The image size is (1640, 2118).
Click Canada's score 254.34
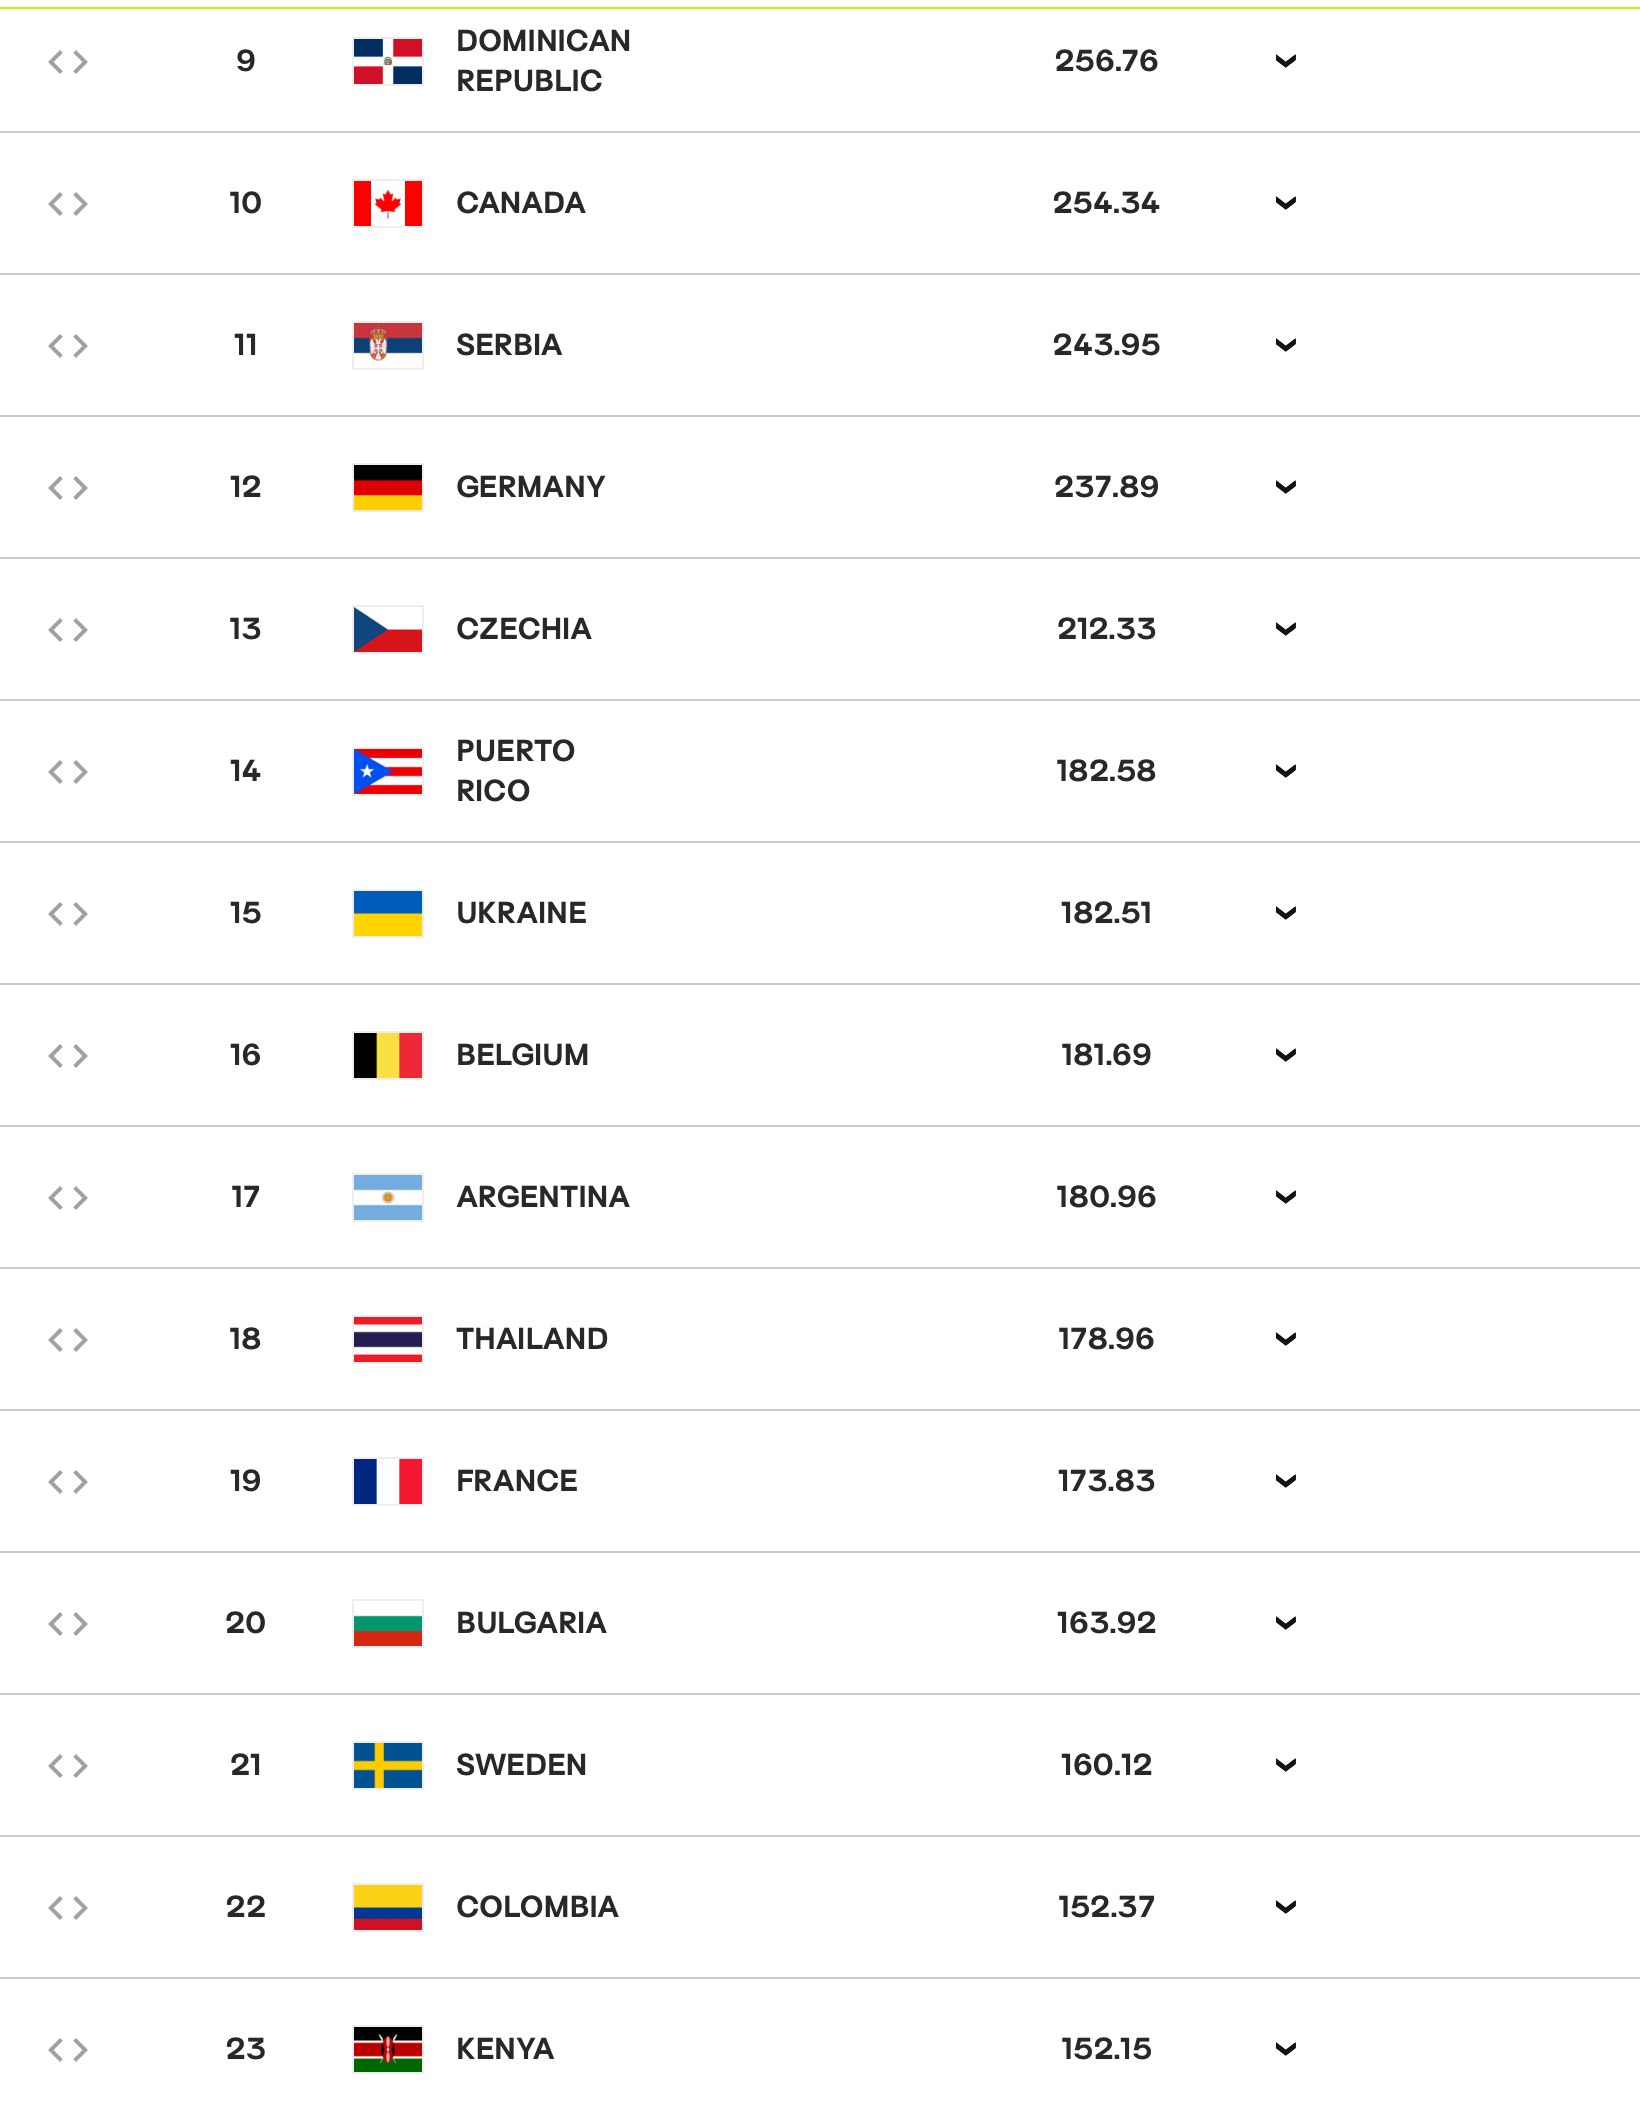point(1106,203)
